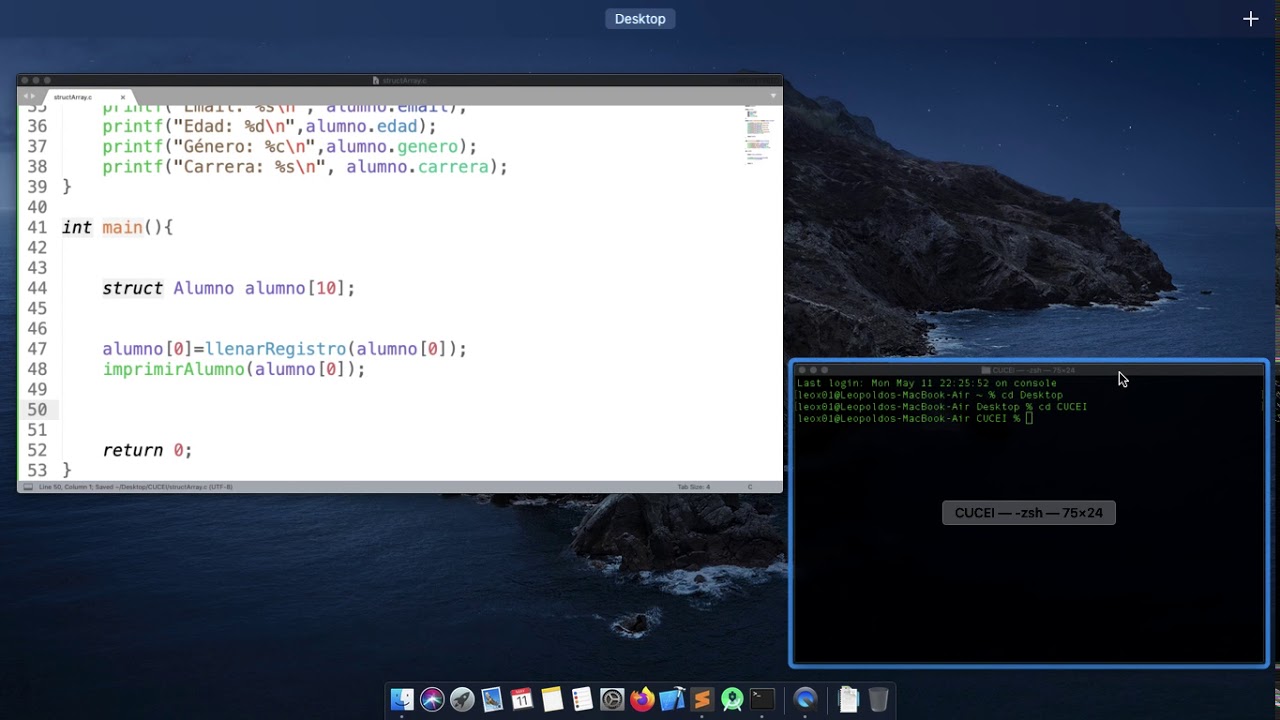Open Xcode hammer icon in Dock

coord(672,700)
